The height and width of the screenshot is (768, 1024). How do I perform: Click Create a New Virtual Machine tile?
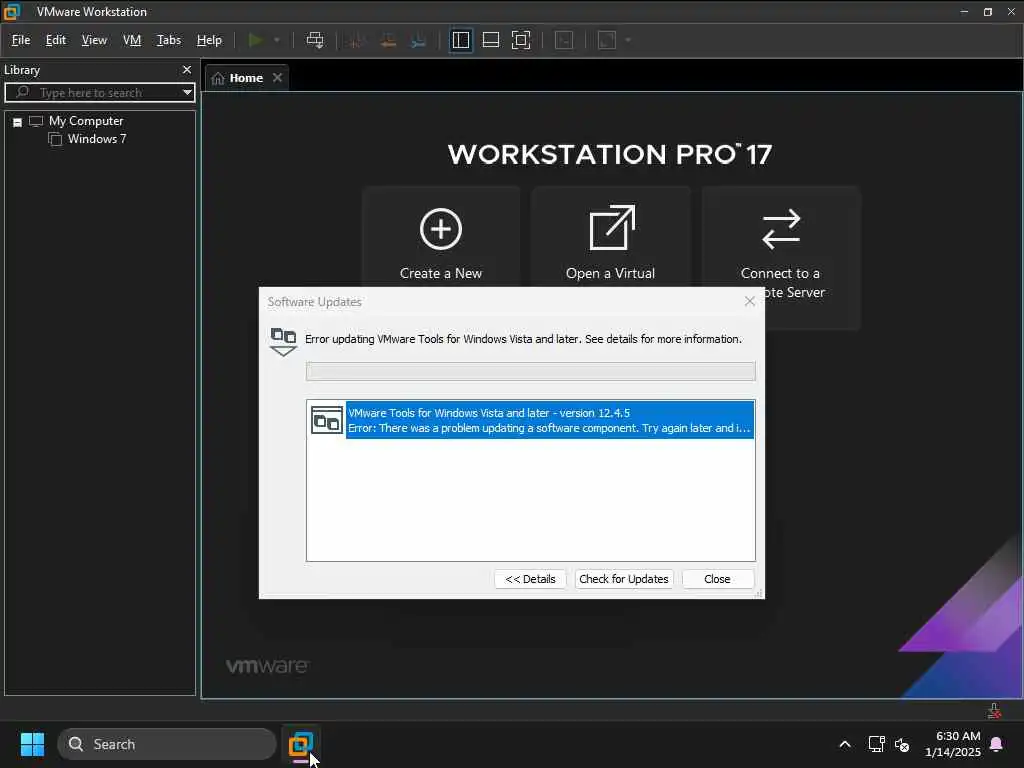[x=441, y=238]
